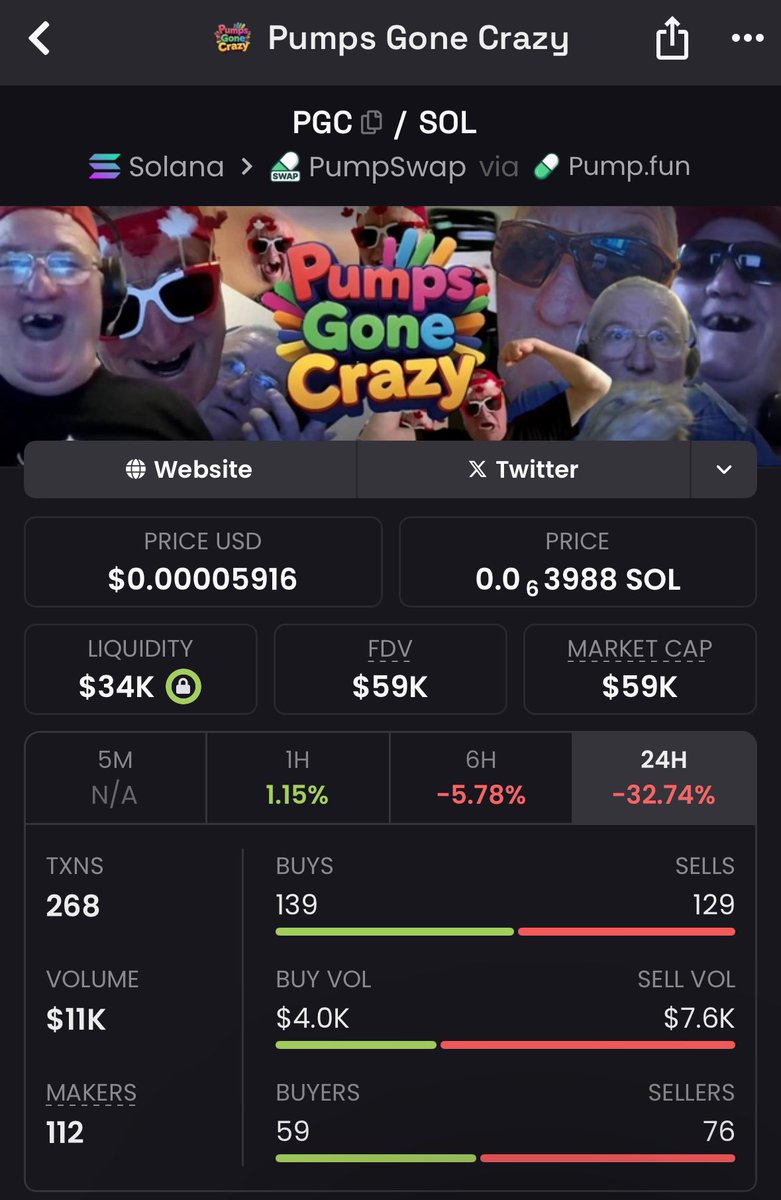Copy the PGC token address icon

coord(371,123)
